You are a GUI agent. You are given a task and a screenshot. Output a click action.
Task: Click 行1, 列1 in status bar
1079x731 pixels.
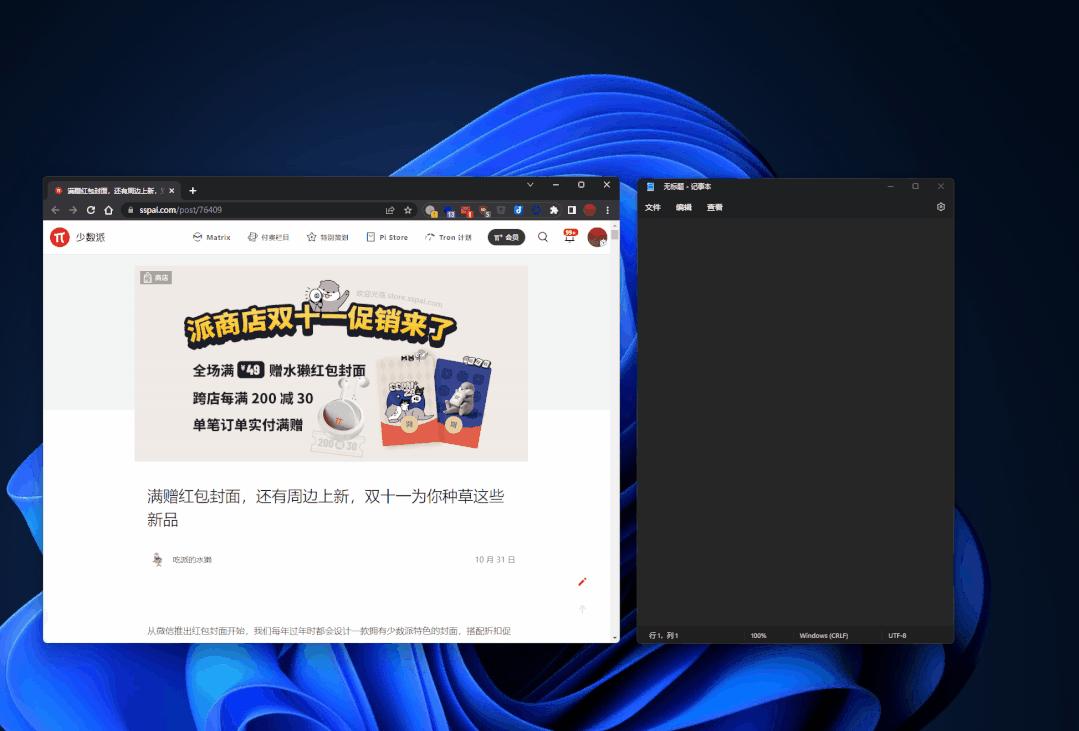pos(663,635)
